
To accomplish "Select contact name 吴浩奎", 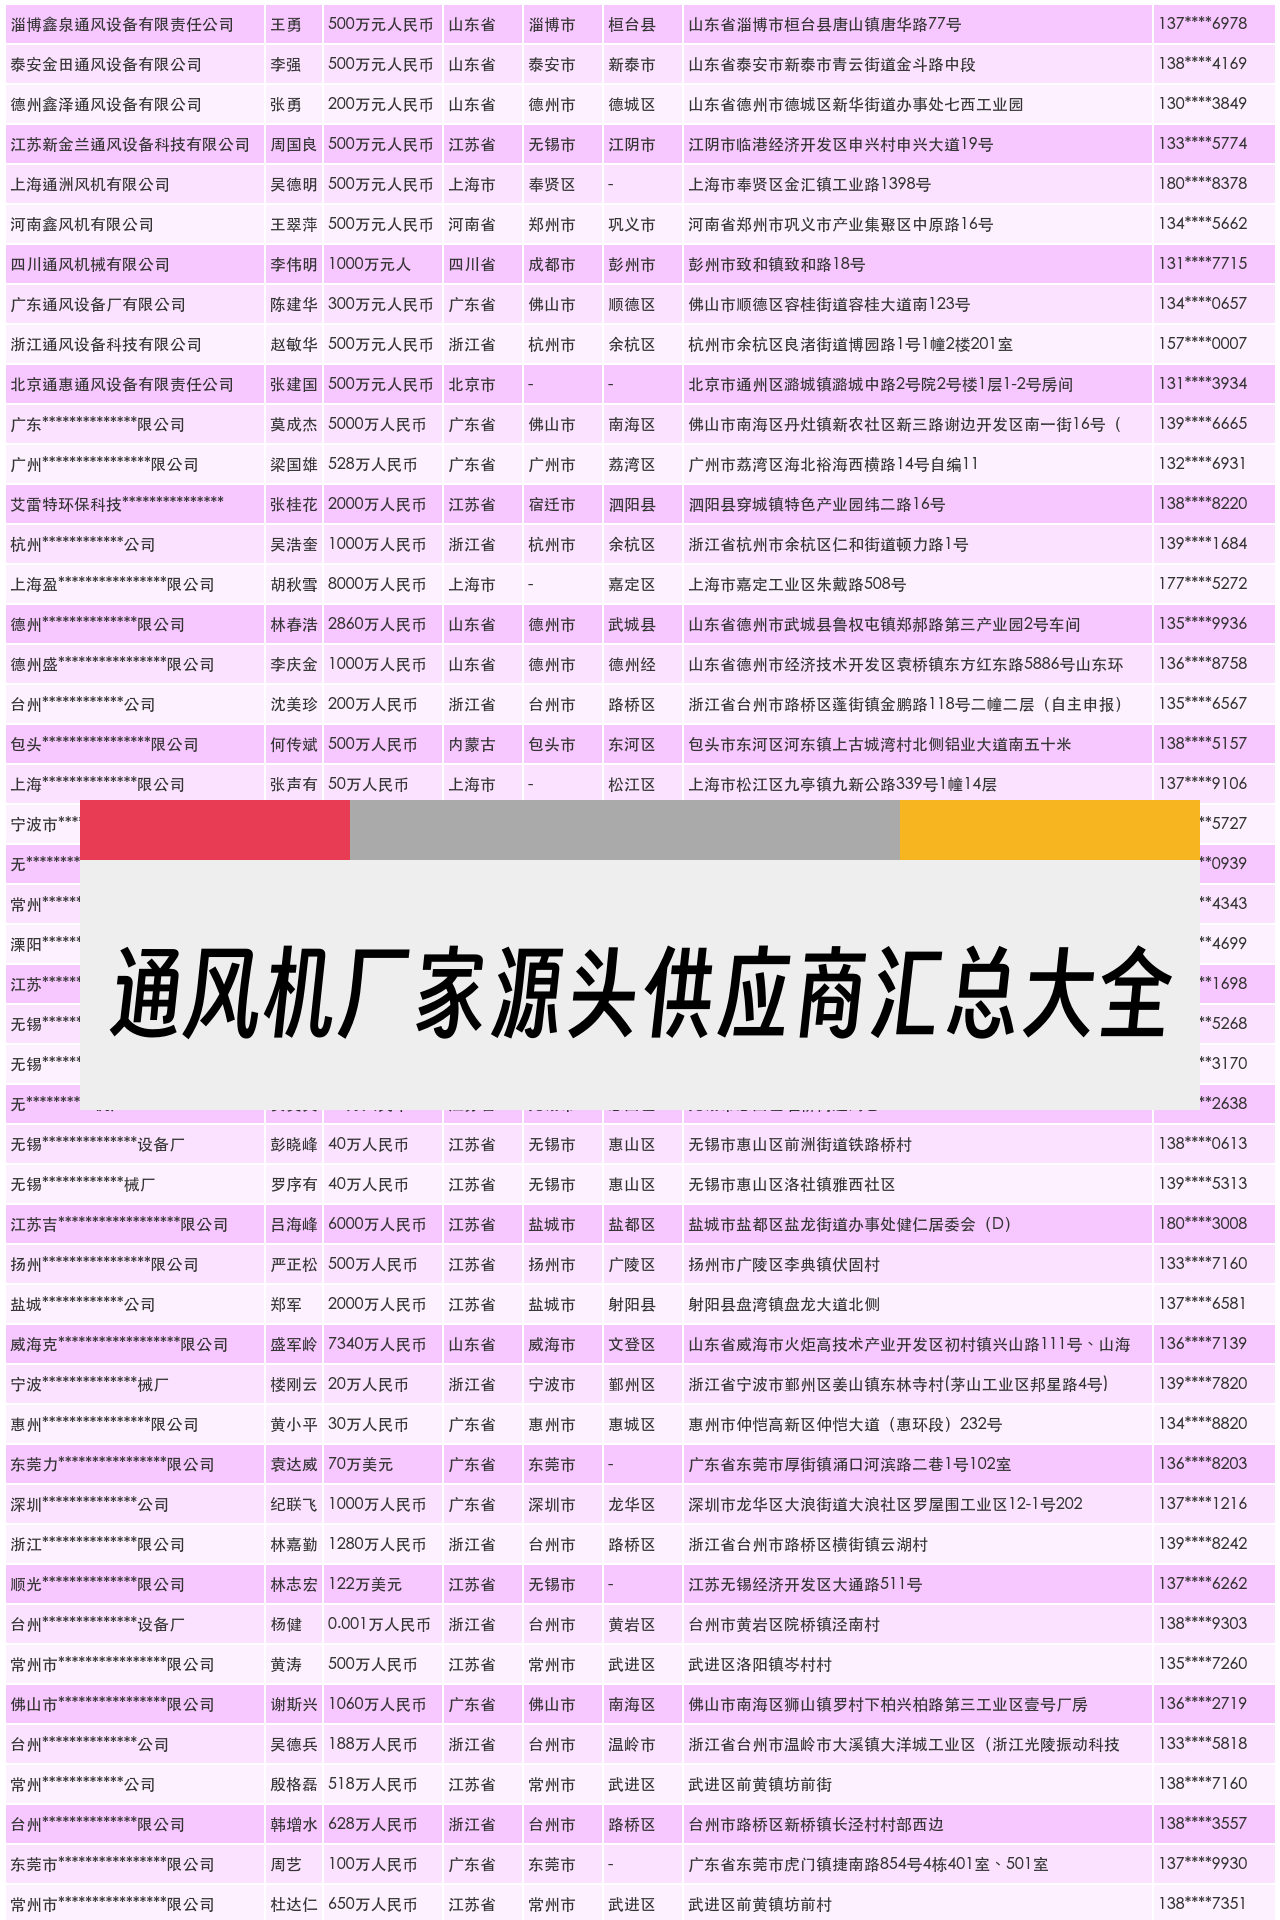I will coord(294,544).
